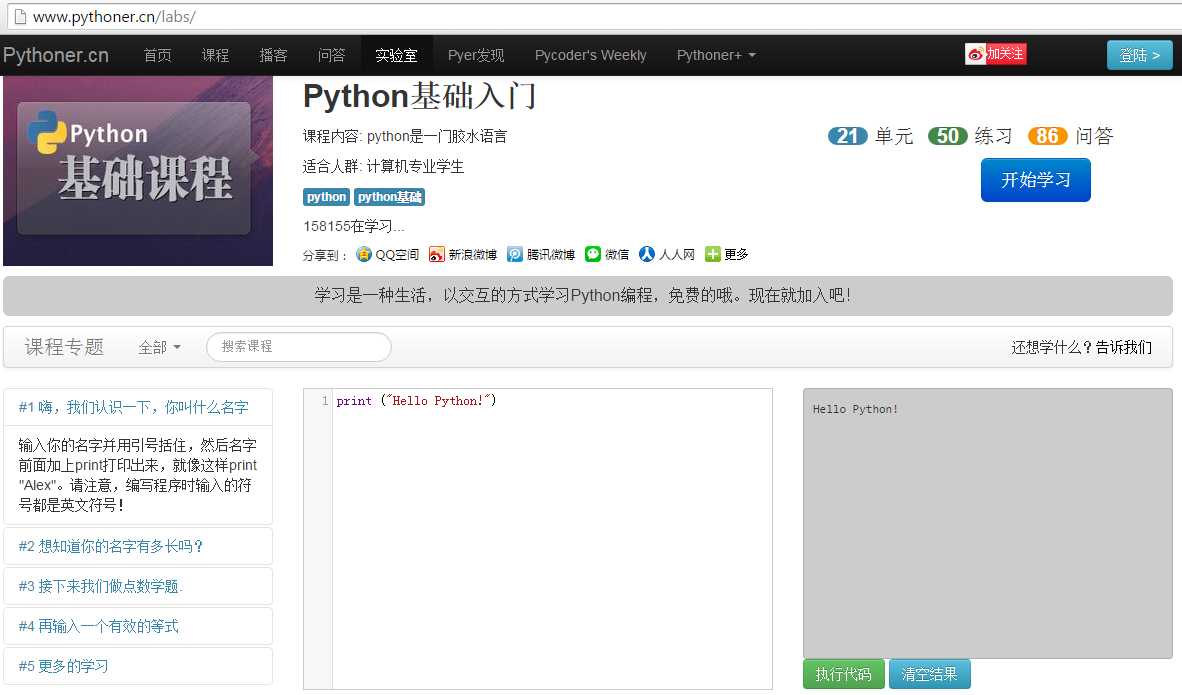Click the code editor print line
Screen dimensions: 1182x695
[416, 400]
